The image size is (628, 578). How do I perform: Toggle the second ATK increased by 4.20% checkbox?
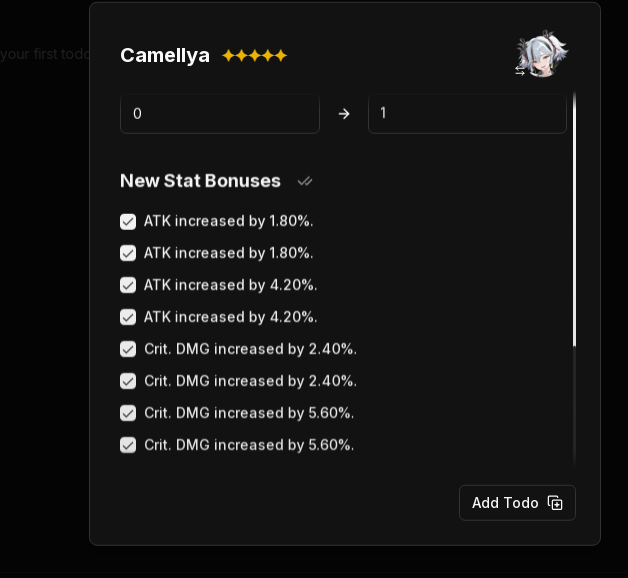tap(128, 317)
